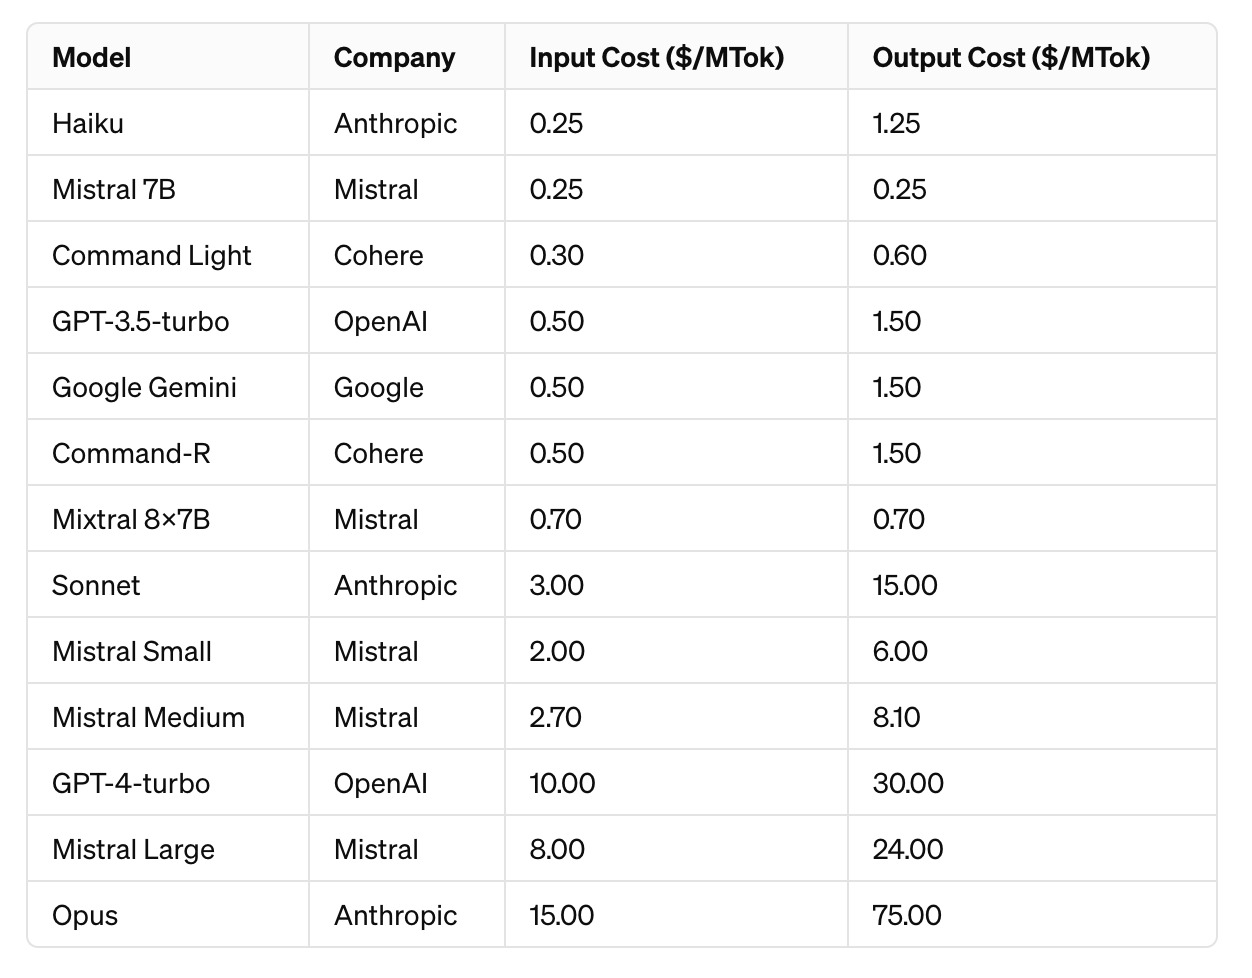Viewport: 1252px width, 978px height.
Task: Click the Company column header
Action: 394,58
